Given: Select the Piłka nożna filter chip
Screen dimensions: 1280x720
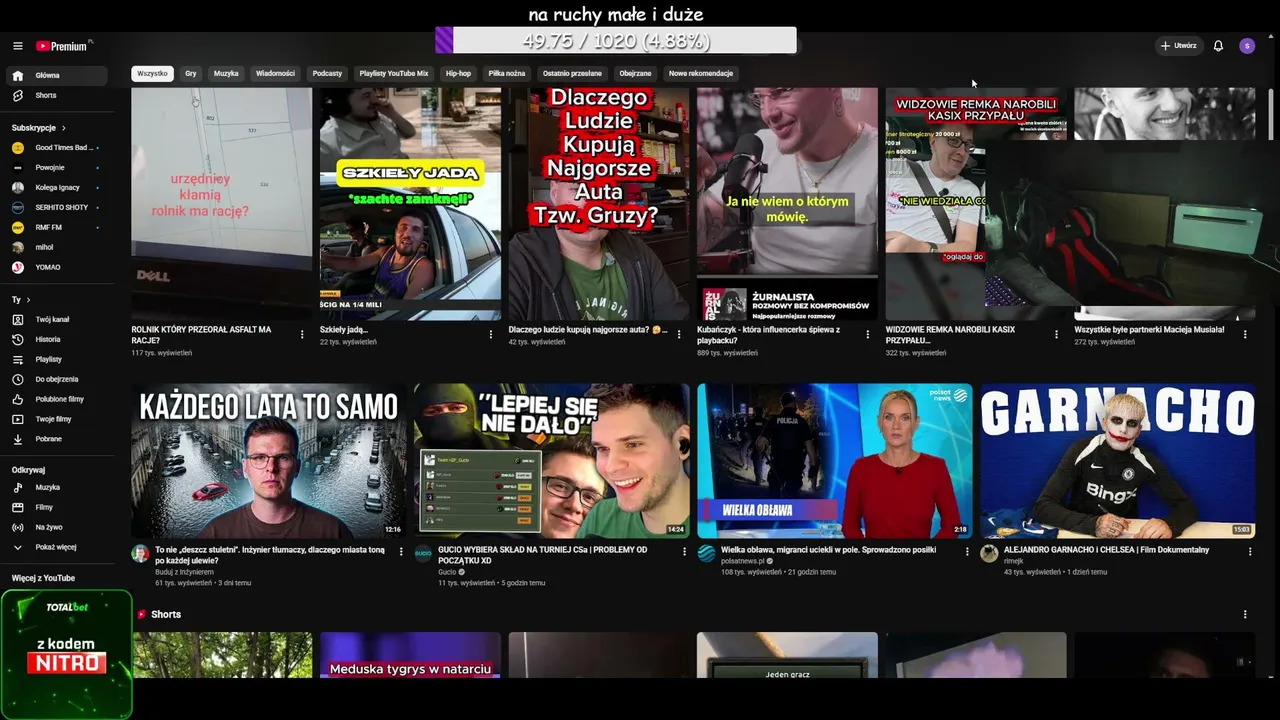Looking at the screenshot, I should click(507, 73).
